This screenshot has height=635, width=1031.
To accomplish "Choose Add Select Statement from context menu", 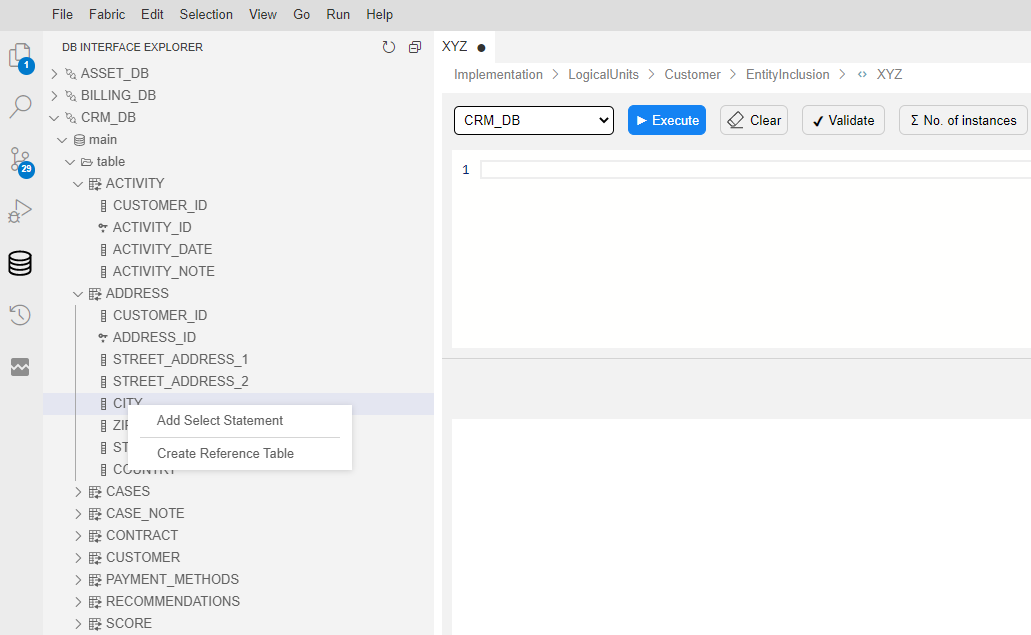I will (x=220, y=421).
